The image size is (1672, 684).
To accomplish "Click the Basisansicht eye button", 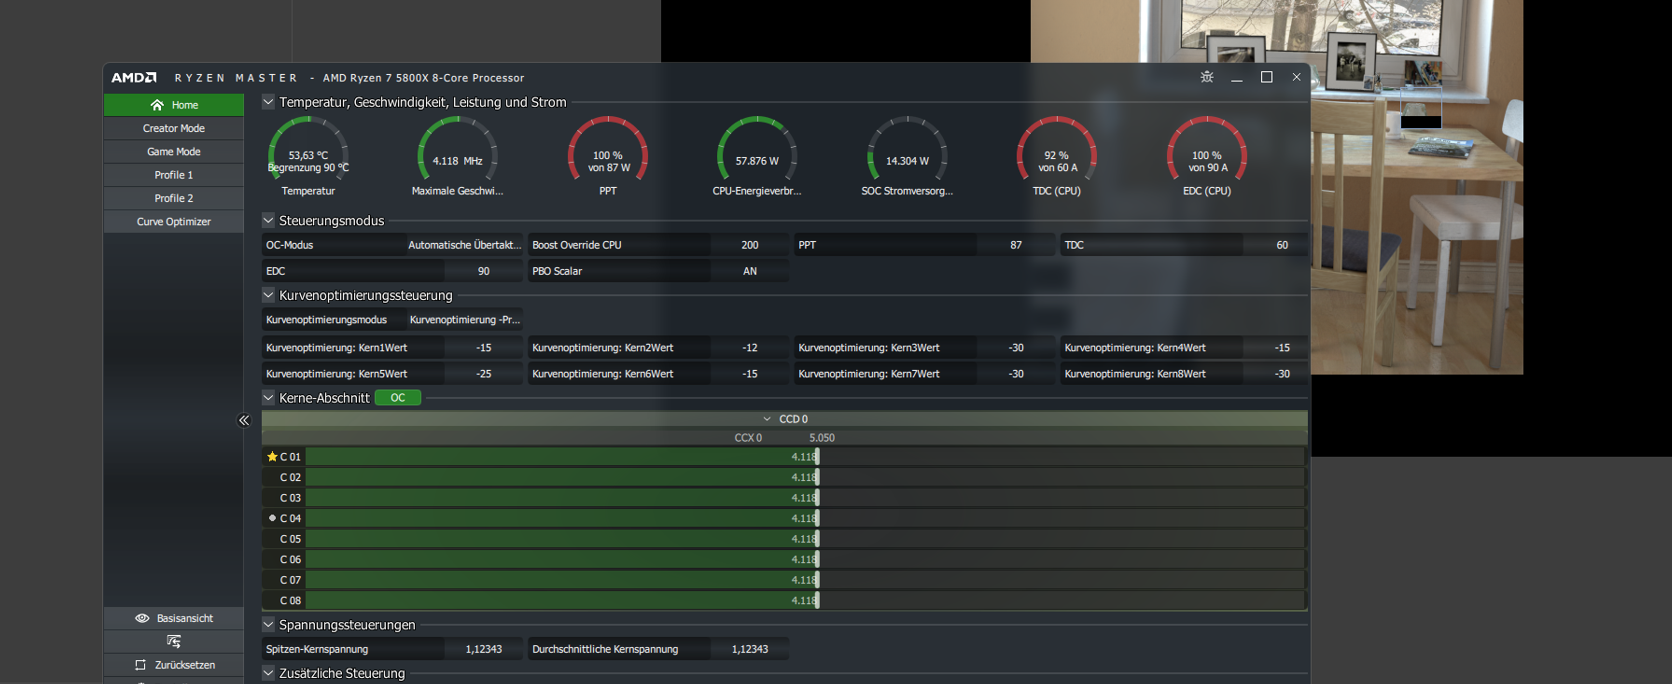I will 174,618.
